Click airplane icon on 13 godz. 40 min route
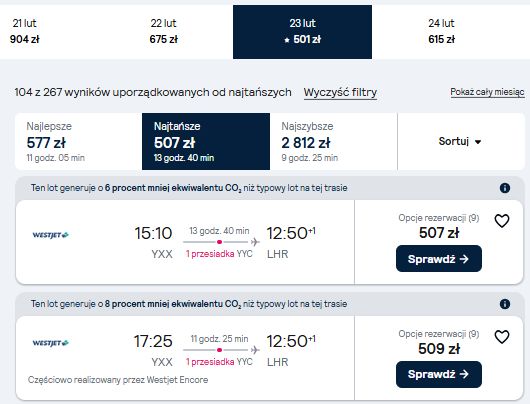This screenshot has width=530, height=404. click(255, 242)
